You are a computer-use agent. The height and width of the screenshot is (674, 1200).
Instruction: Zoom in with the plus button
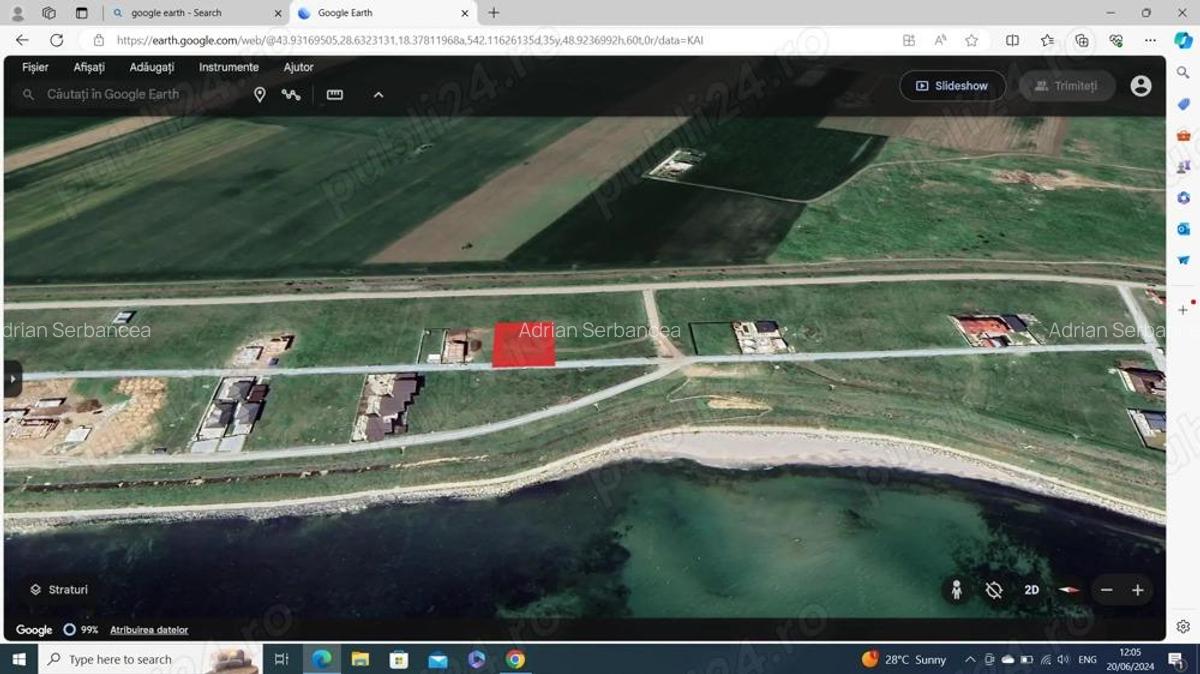(1137, 590)
